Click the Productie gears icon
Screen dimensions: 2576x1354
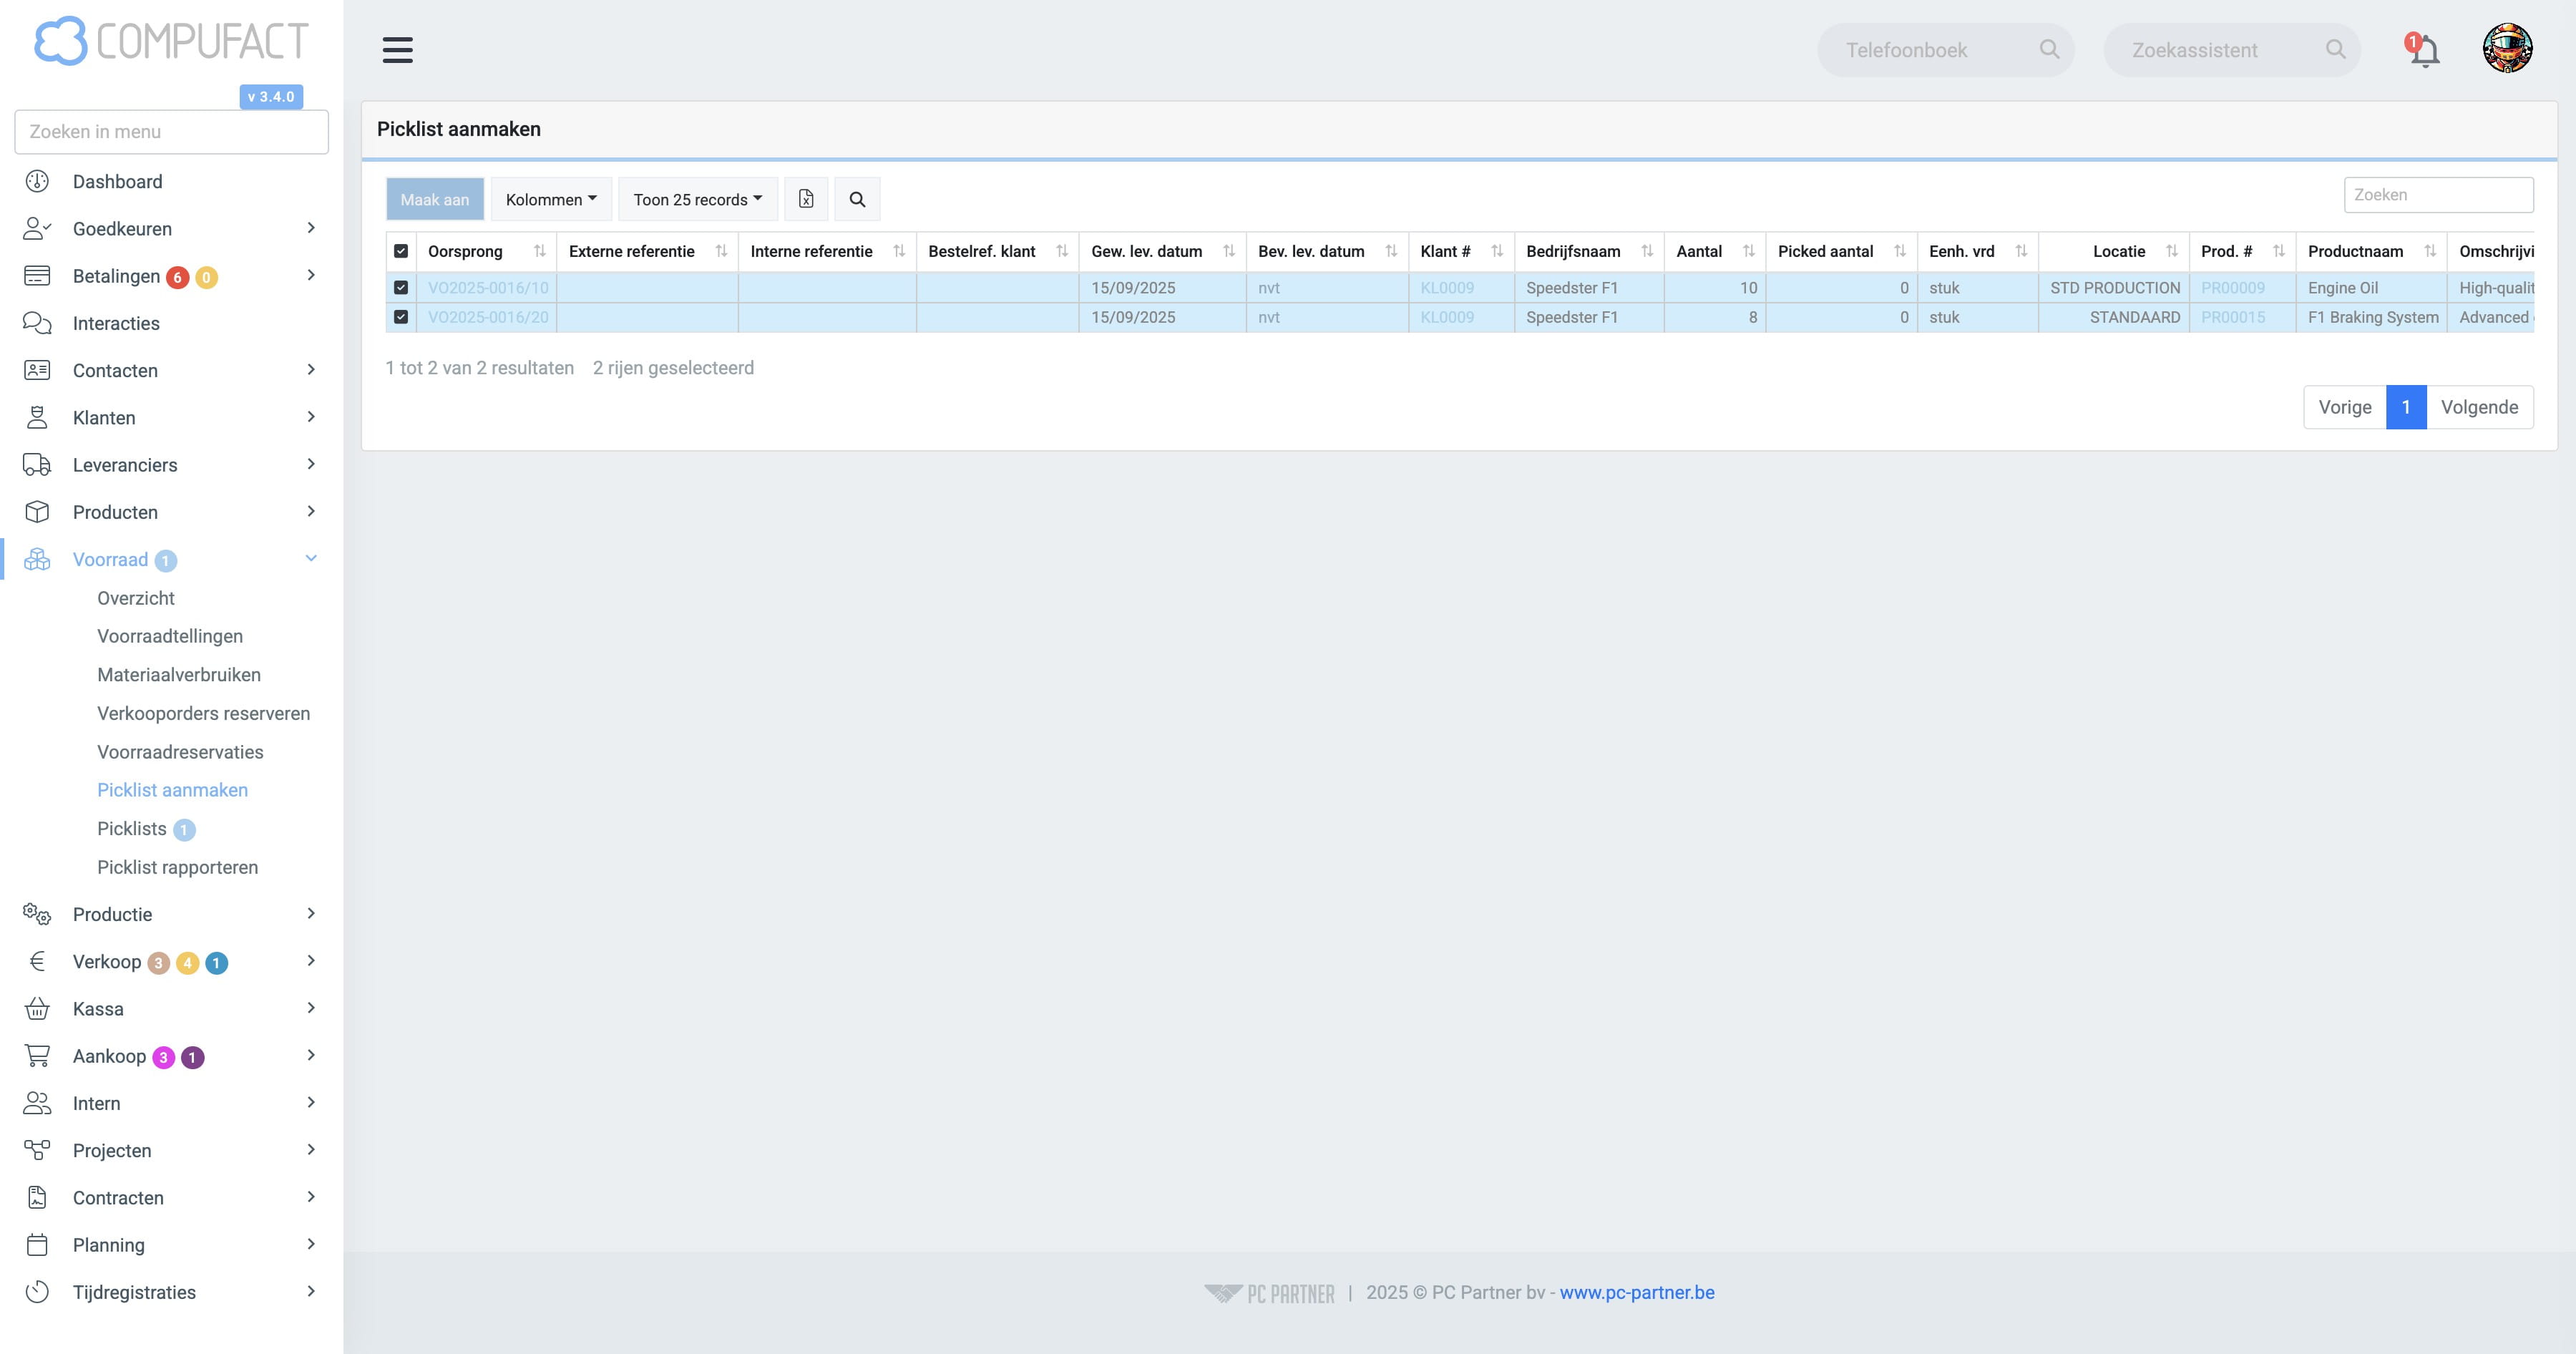coord(37,914)
